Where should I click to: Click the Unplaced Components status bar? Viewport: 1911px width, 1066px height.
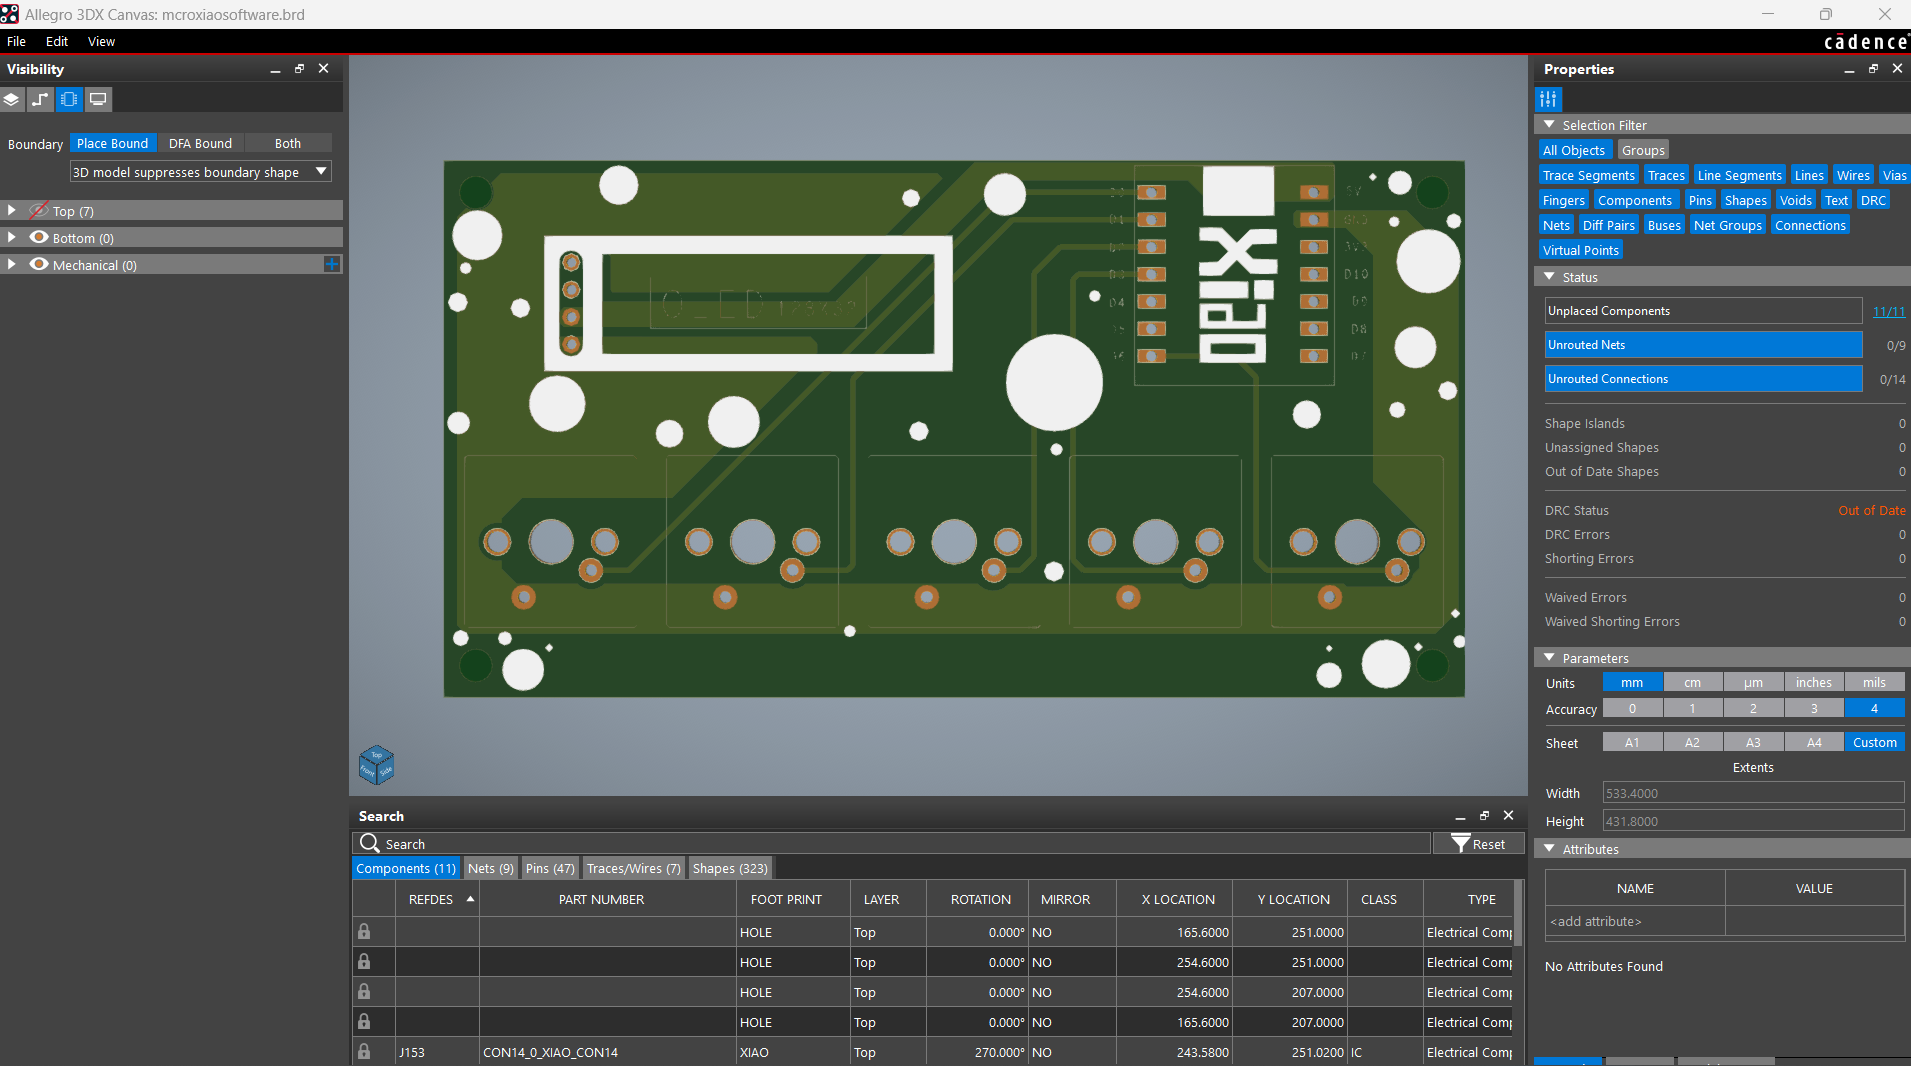(x=1703, y=311)
